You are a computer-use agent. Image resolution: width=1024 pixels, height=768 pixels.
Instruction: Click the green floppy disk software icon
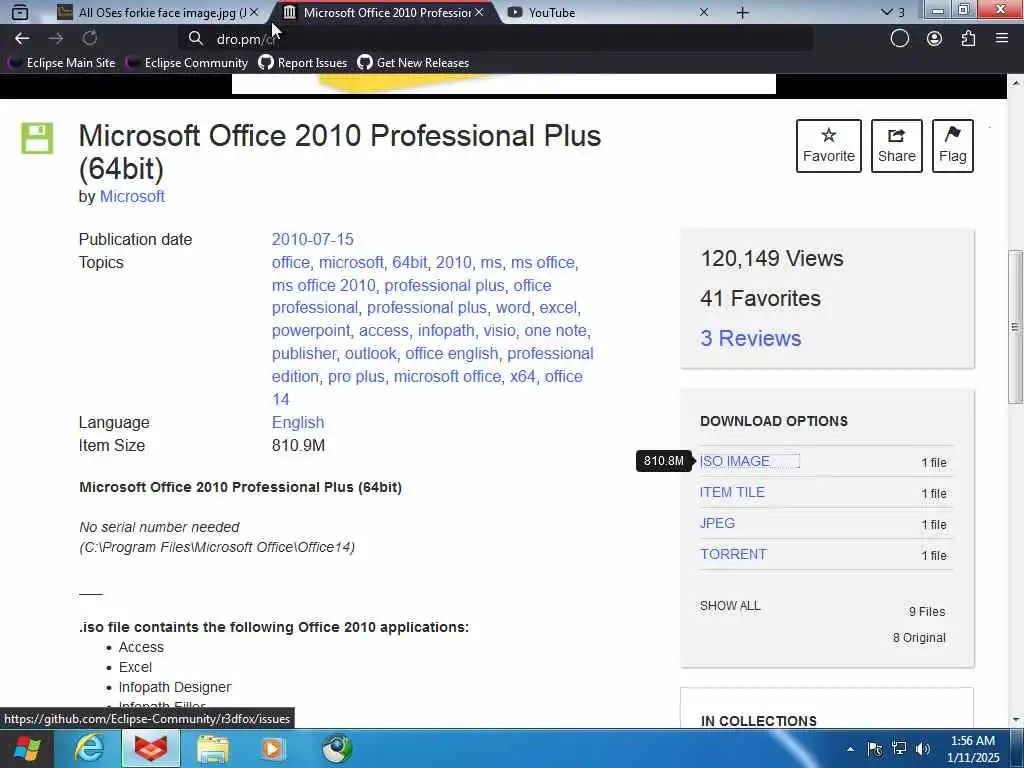click(x=37, y=138)
